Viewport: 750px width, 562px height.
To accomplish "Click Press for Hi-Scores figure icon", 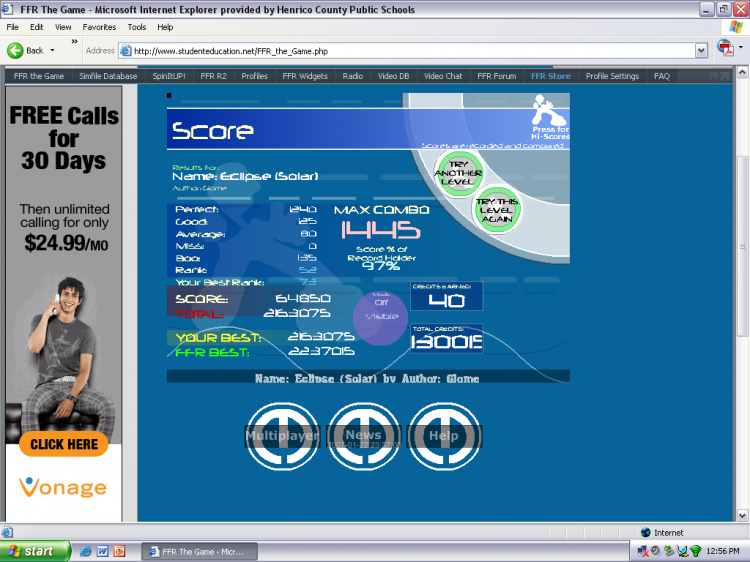I will pyautogui.click(x=549, y=118).
